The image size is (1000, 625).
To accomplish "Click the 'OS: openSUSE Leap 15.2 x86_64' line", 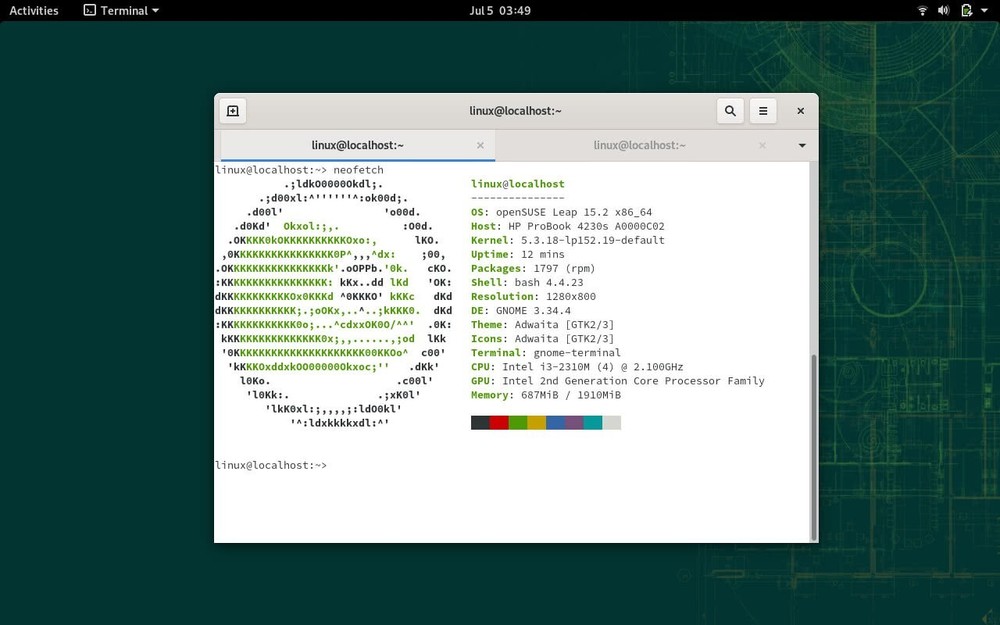I will (561, 212).
